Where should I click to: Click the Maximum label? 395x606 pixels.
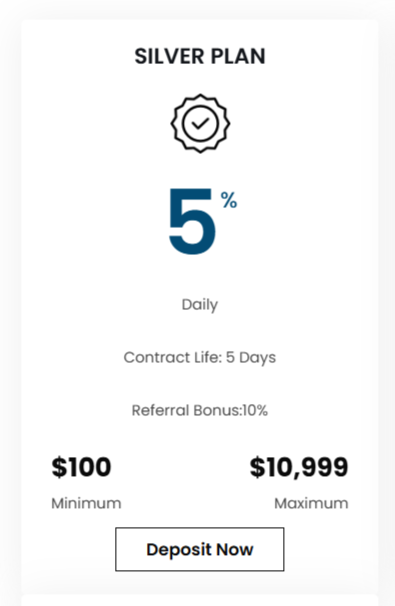311,503
